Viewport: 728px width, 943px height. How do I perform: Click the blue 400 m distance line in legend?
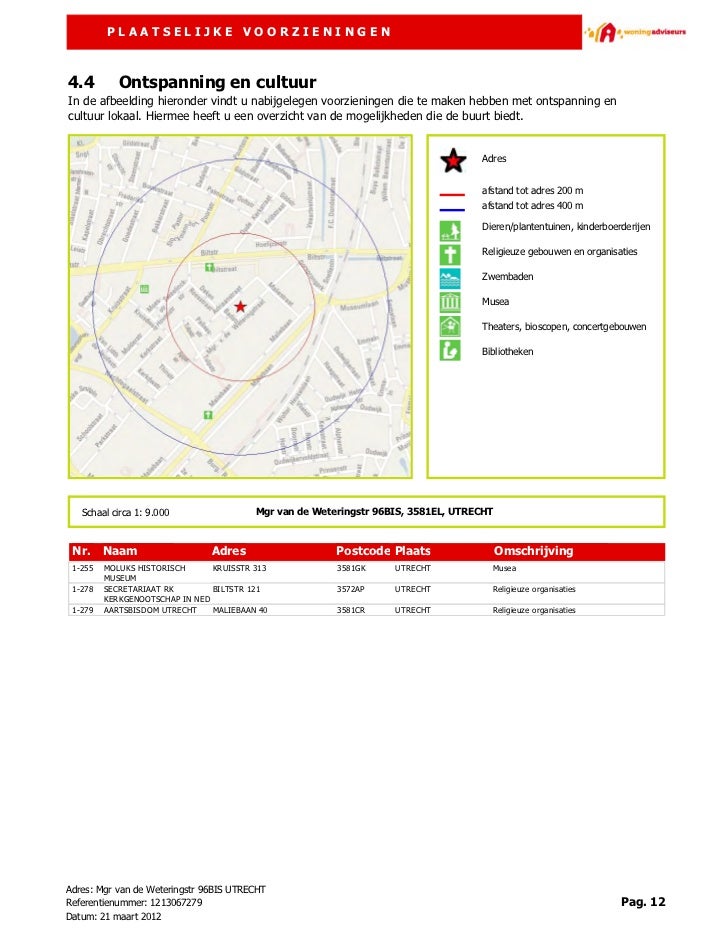click(x=452, y=210)
